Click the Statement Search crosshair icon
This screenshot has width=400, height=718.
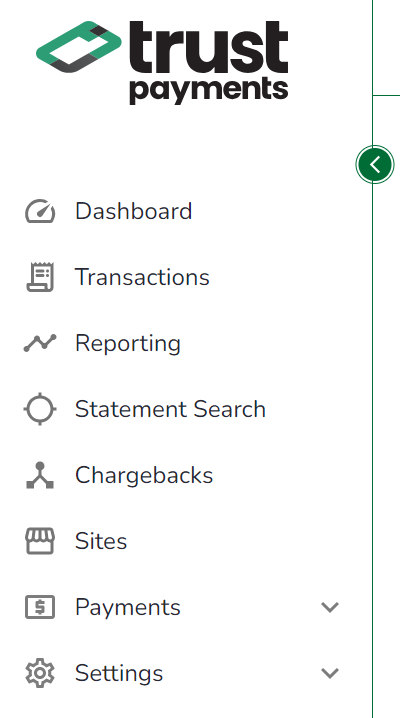[x=40, y=409]
